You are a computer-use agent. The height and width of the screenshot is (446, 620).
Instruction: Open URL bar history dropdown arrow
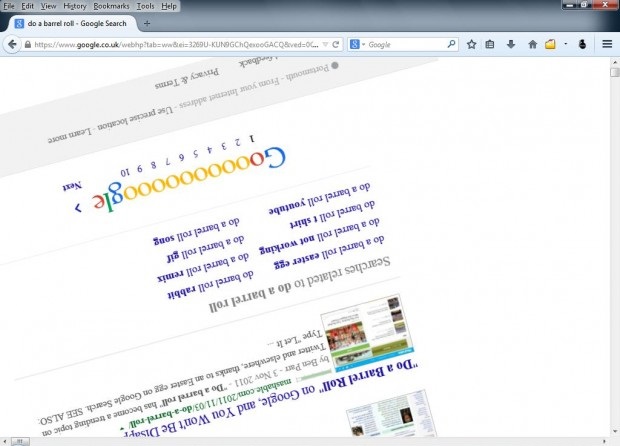coord(325,44)
